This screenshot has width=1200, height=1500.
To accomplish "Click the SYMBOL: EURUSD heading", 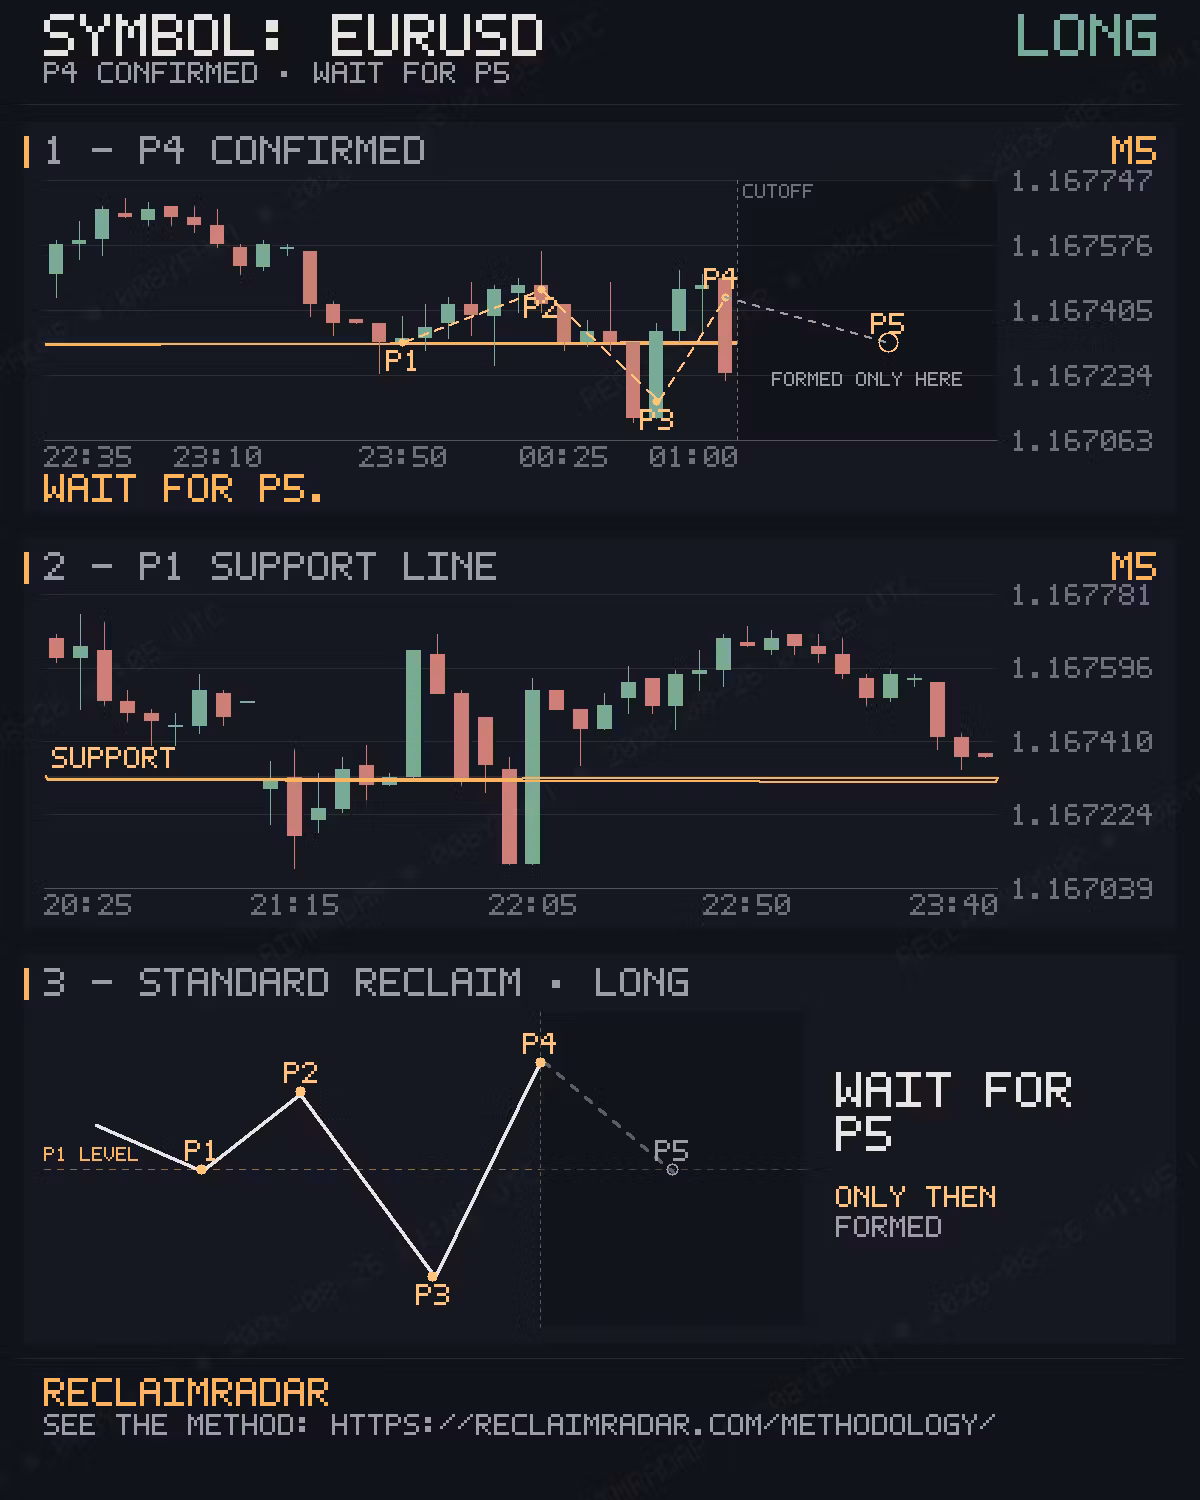I will [x=293, y=36].
